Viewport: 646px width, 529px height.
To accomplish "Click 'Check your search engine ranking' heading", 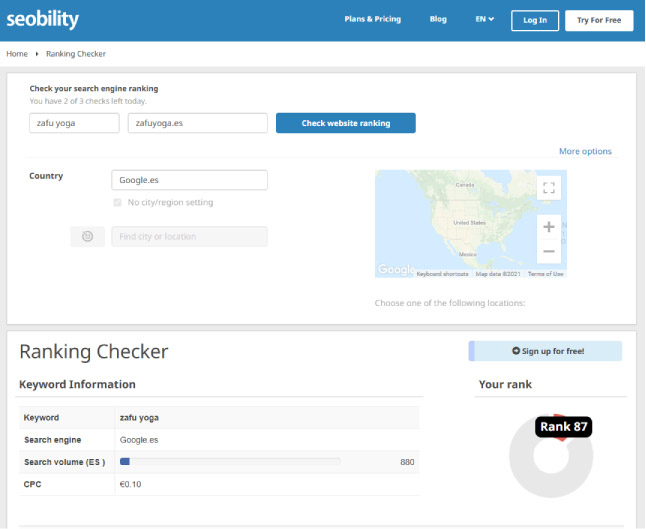I will click(94, 89).
